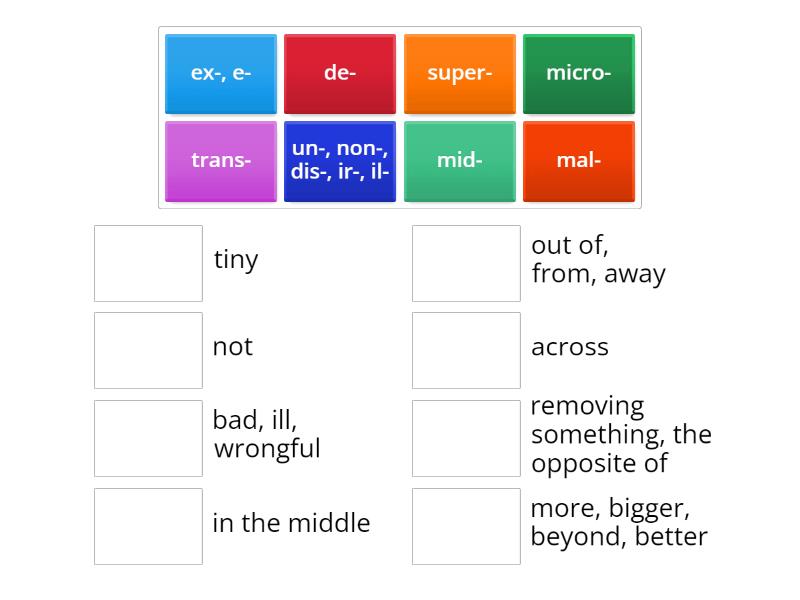Click the 'tiny' definition text
The height and width of the screenshot is (600, 800).
[237, 260]
